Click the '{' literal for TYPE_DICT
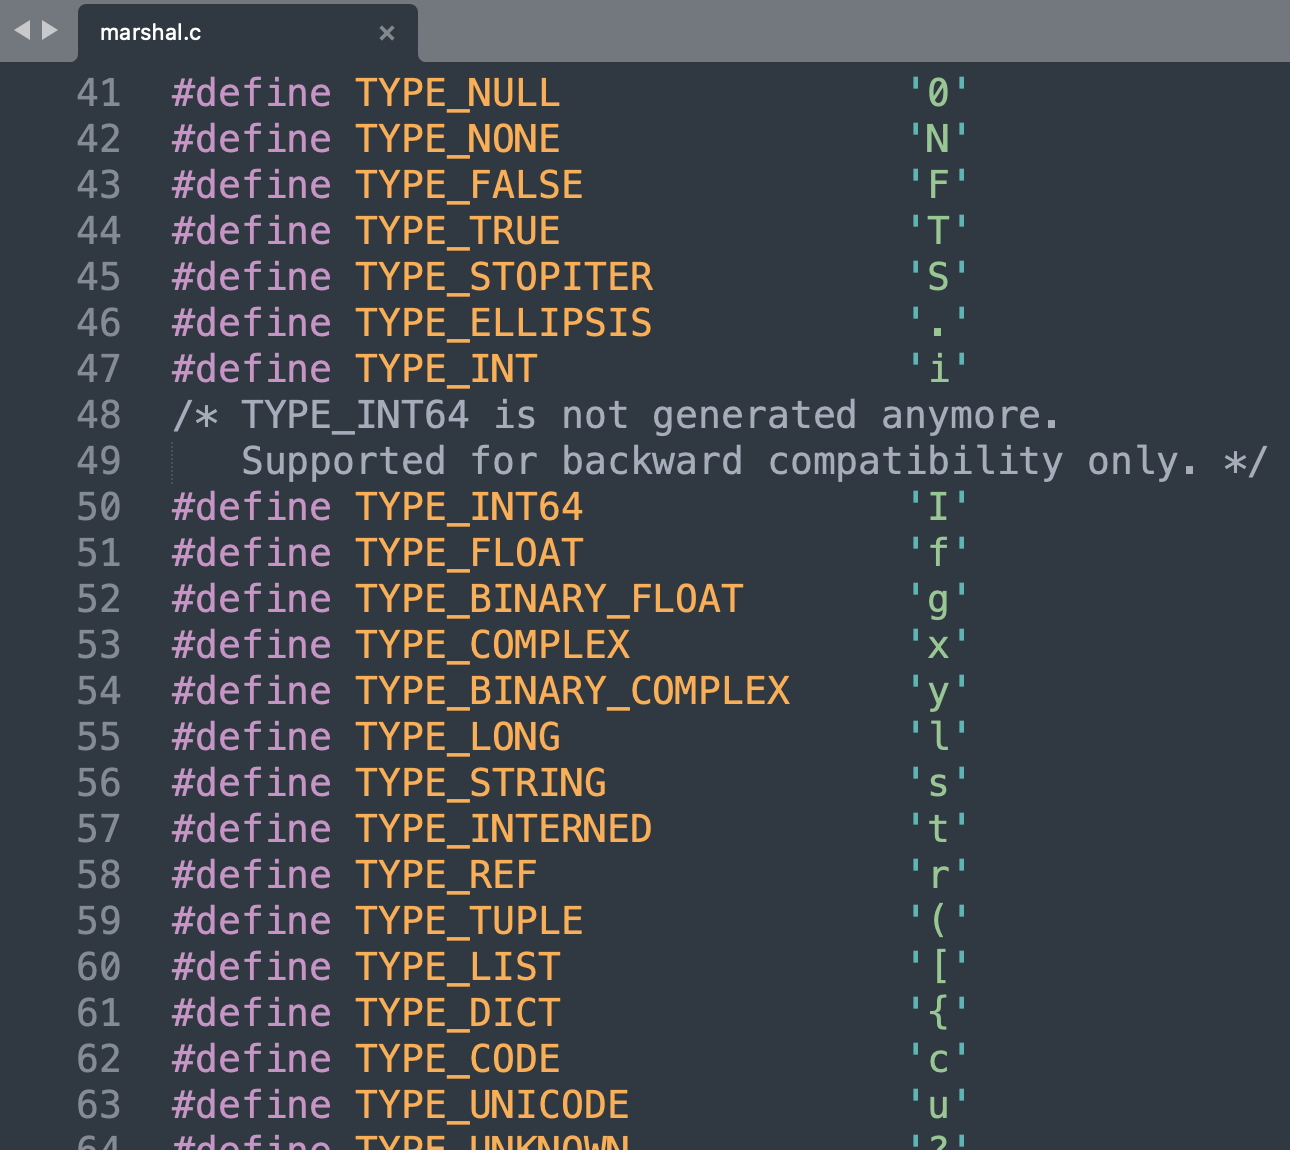This screenshot has height=1150, width=1290. (938, 1013)
